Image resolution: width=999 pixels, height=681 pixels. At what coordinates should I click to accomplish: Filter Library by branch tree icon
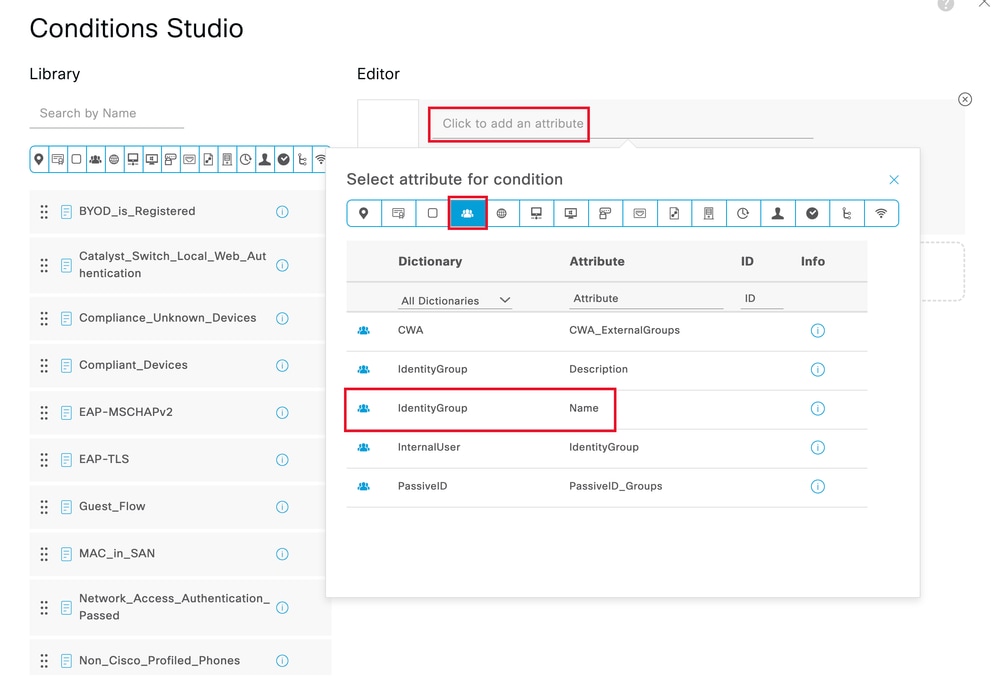pos(302,159)
